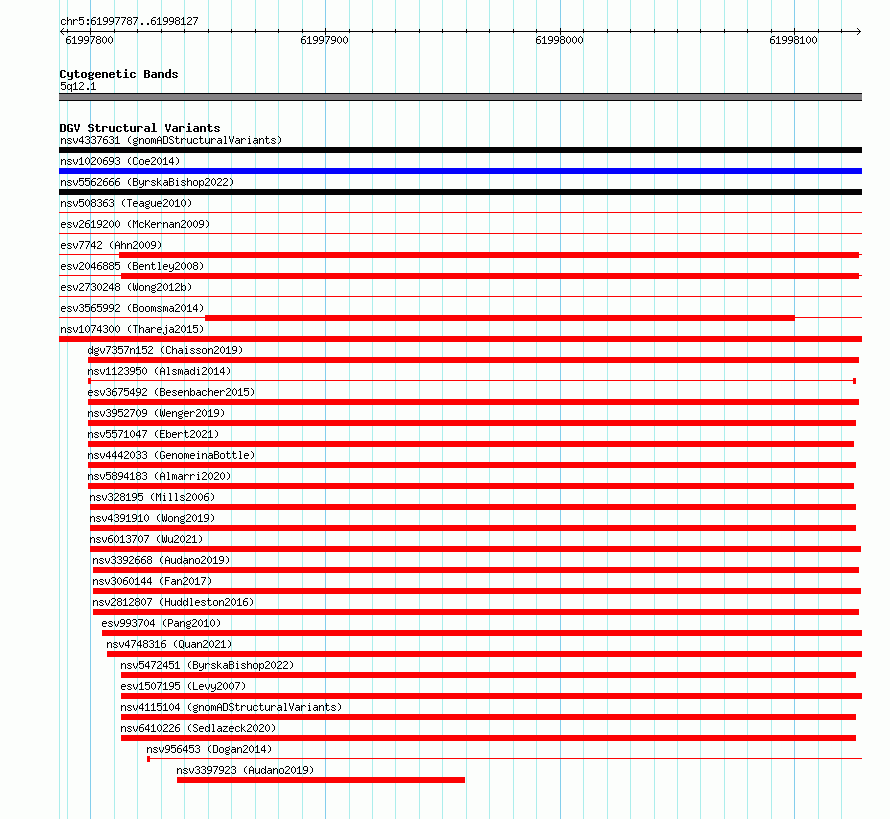Image resolution: width=890 pixels, height=819 pixels.
Task: Select esv7742 (Ahn2009) label
Action: (x=111, y=245)
